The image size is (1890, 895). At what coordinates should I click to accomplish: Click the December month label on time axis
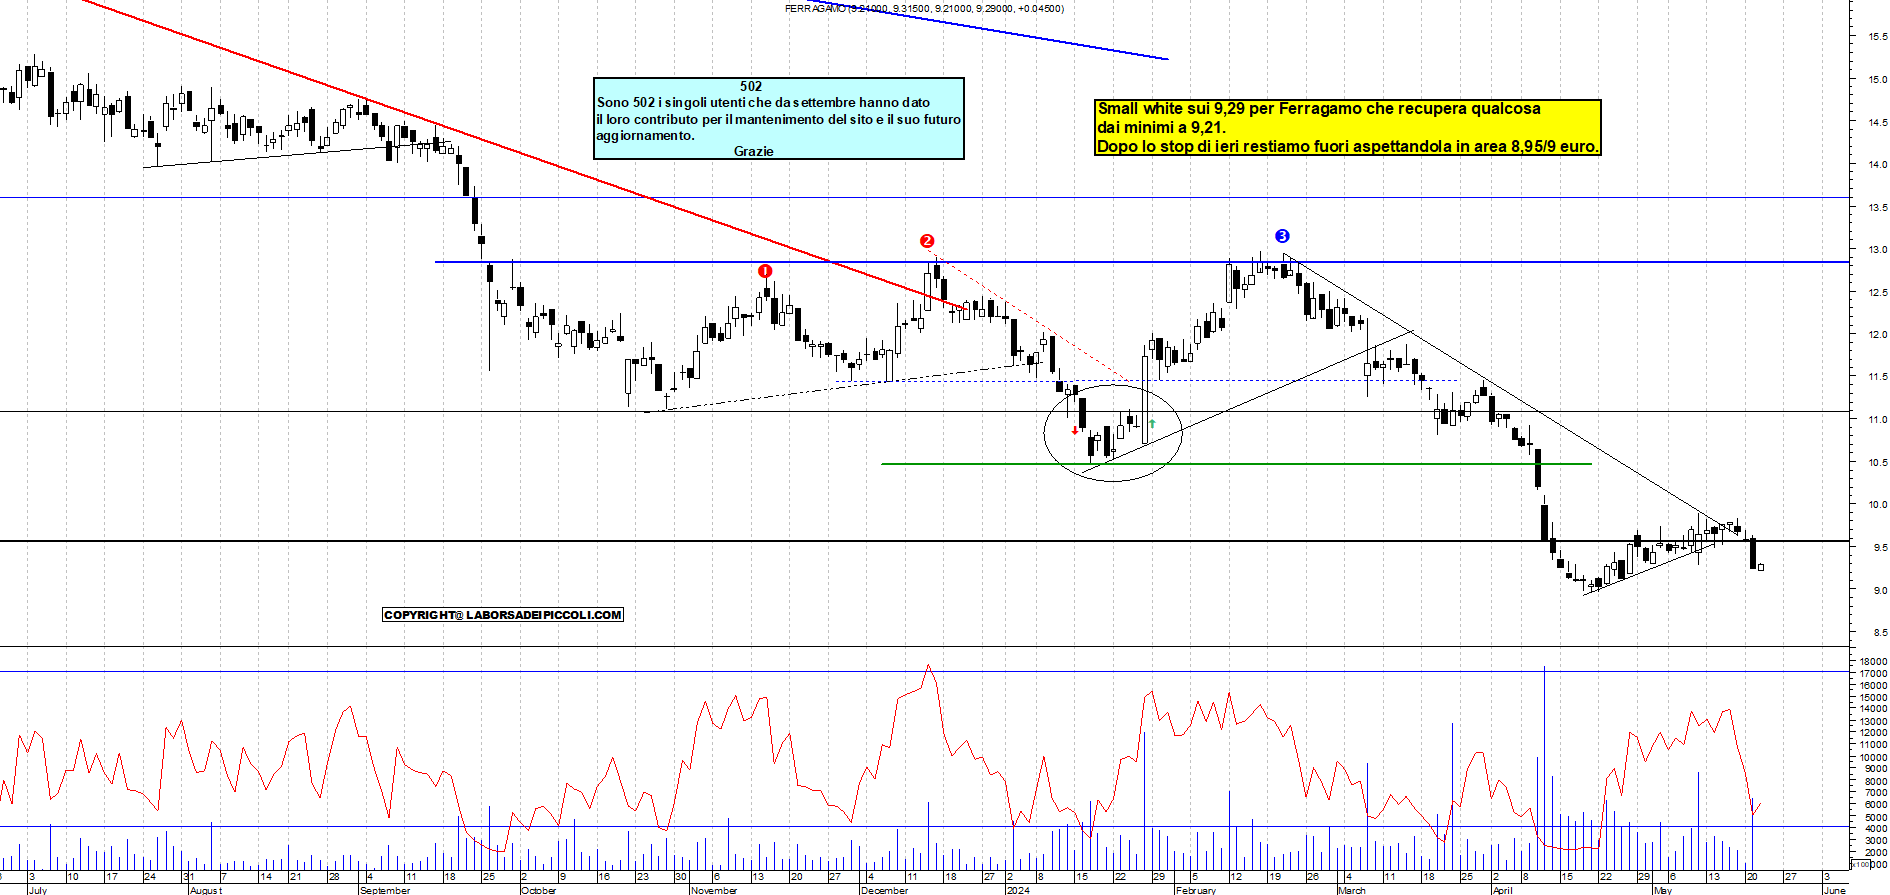(885, 890)
